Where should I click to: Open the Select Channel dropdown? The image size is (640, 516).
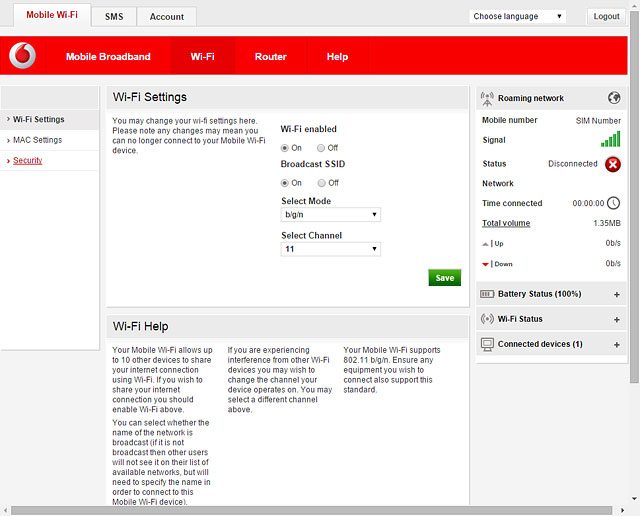click(330, 249)
